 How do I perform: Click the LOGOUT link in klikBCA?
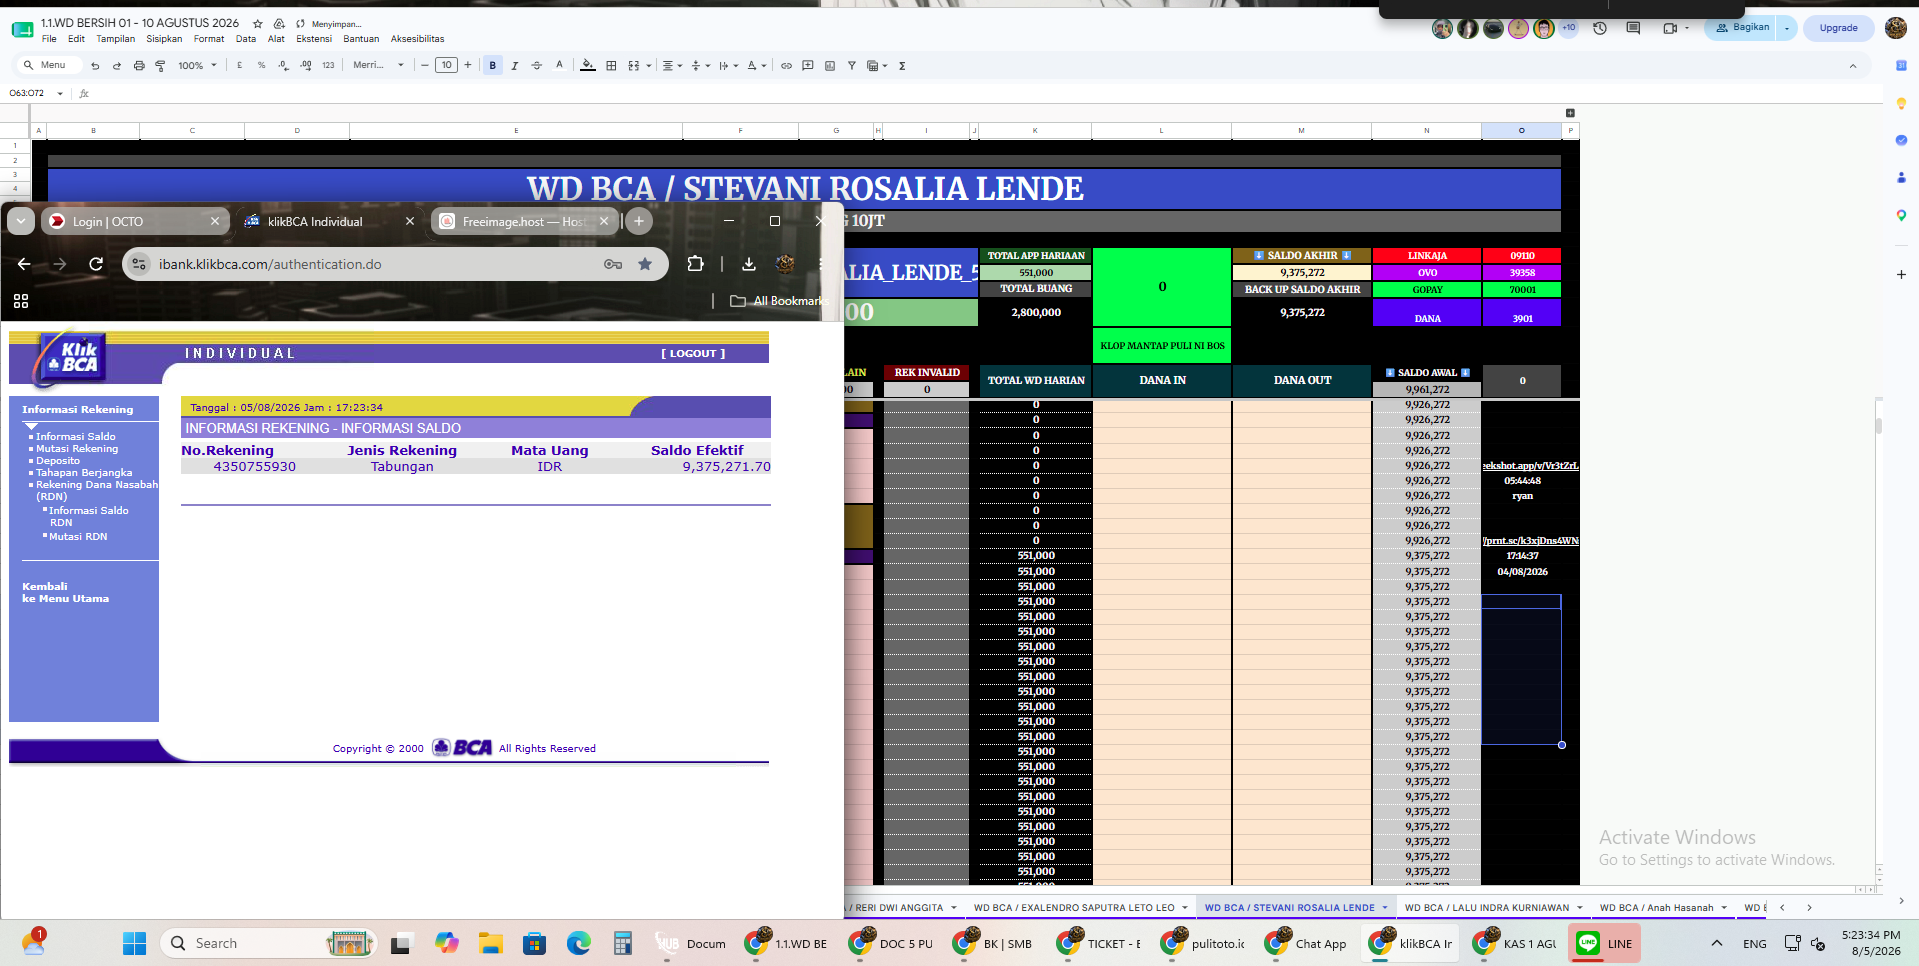coord(693,353)
